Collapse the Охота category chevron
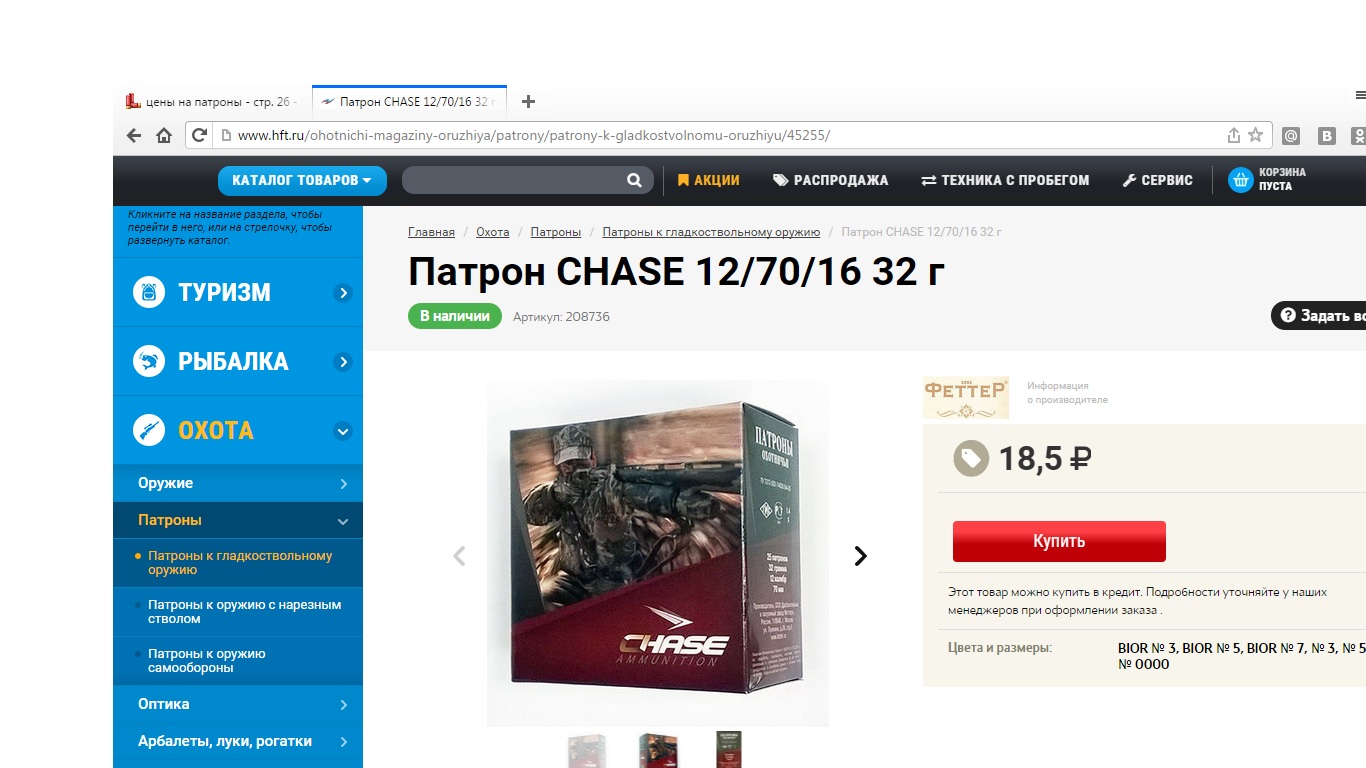Image resolution: width=1366 pixels, height=768 pixels. point(343,431)
